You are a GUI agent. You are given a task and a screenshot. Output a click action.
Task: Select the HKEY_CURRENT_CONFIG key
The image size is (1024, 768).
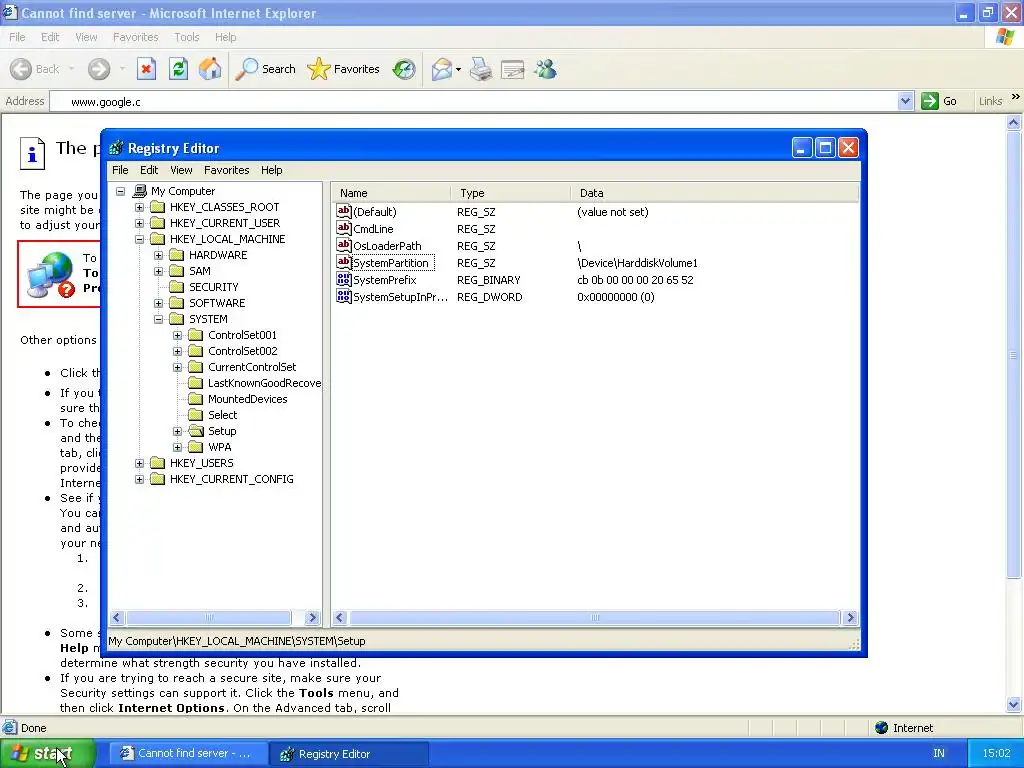pyautogui.click(x=231, y=479)
